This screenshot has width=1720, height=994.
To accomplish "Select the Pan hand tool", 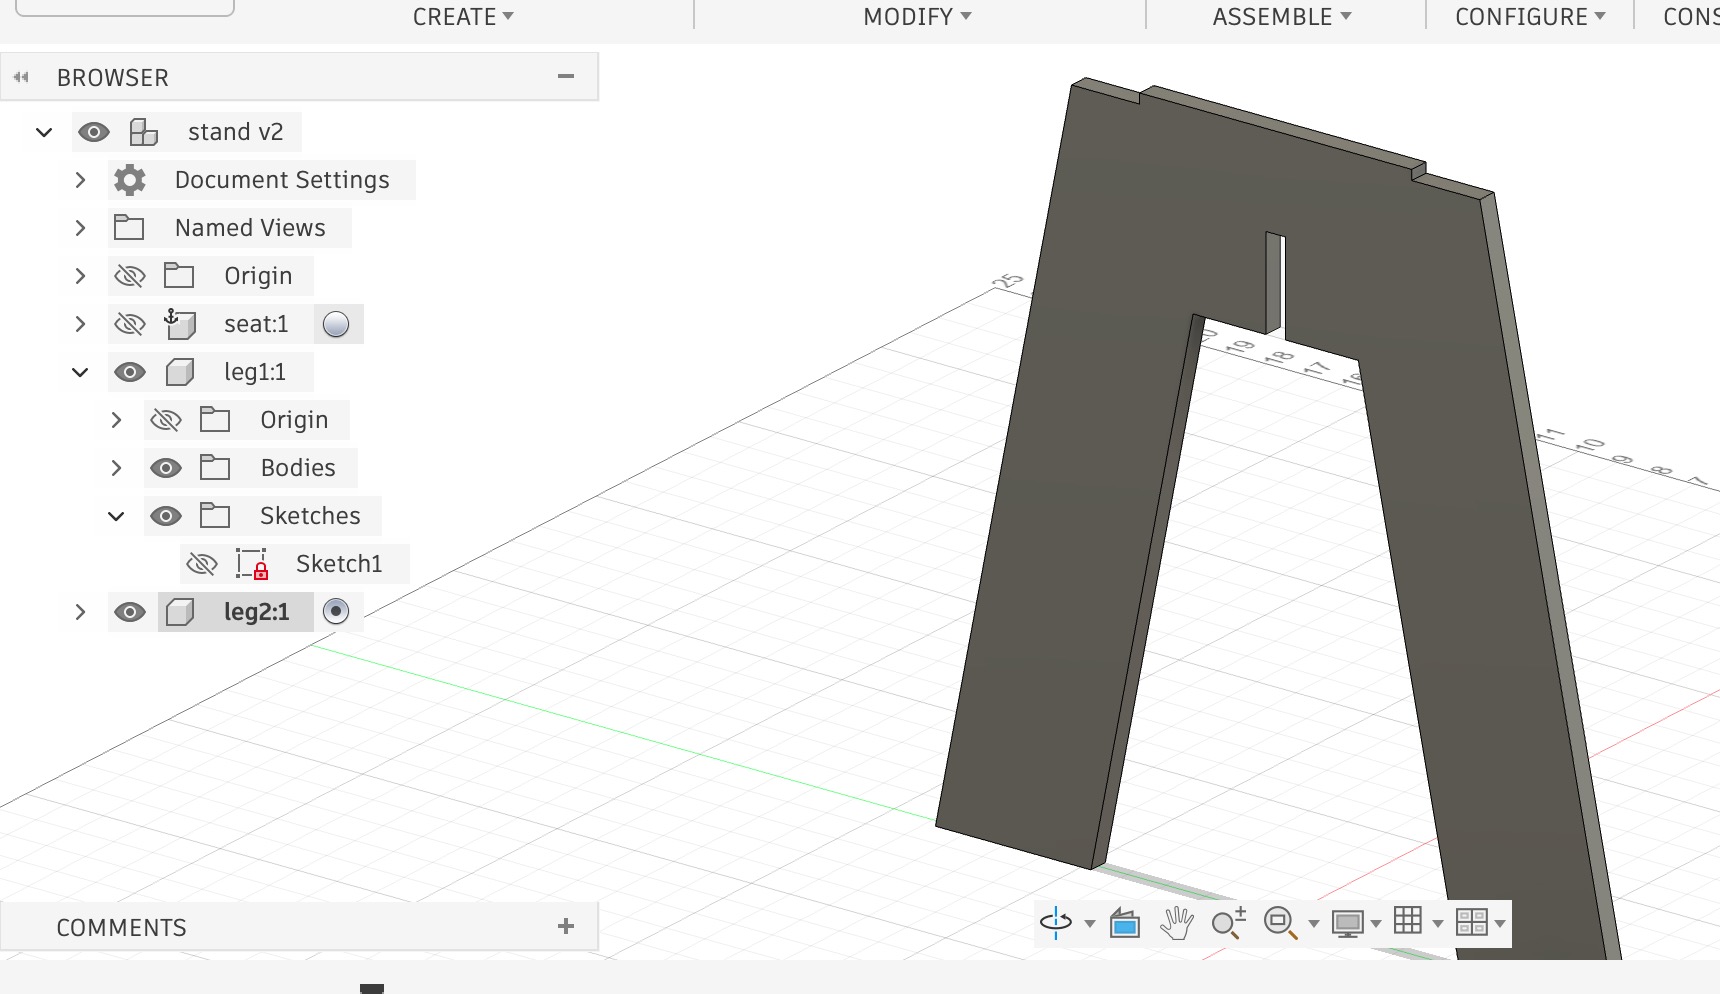I will tap(1177, 923).
